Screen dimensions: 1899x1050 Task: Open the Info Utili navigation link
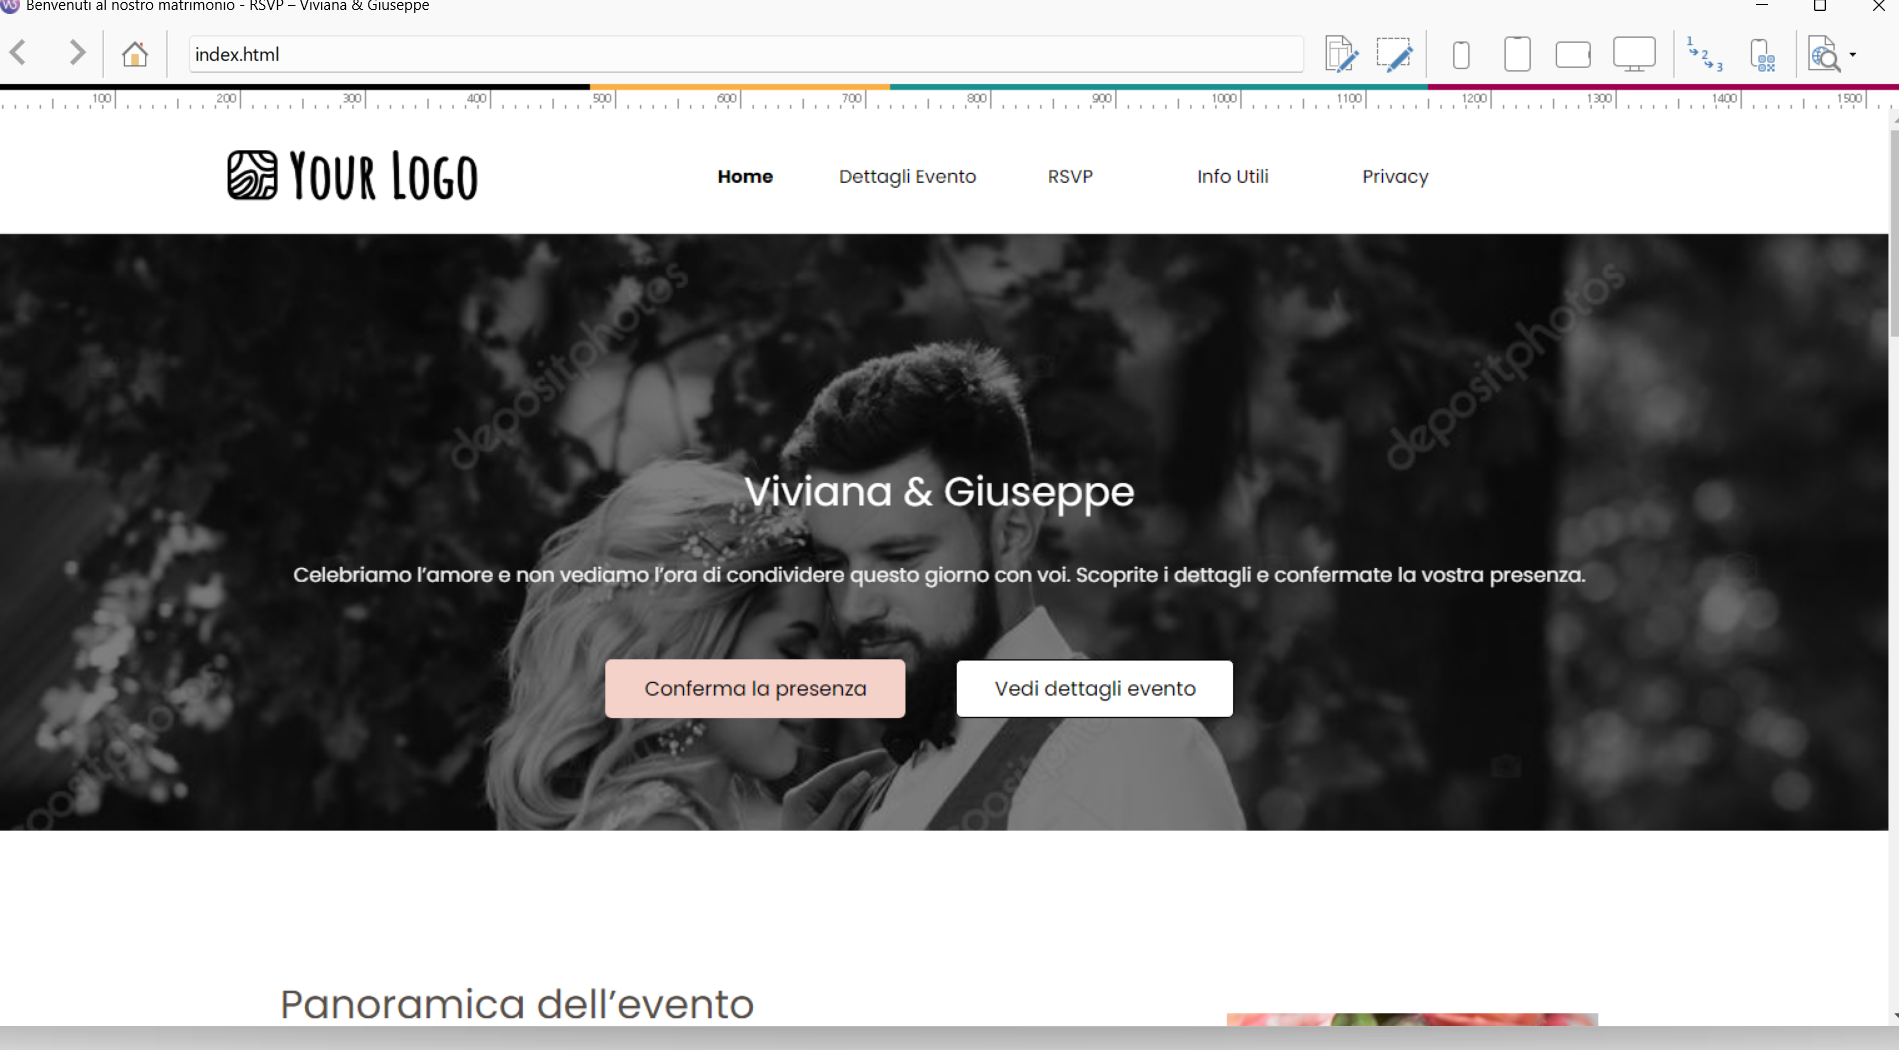click(x=1232, y=177)
